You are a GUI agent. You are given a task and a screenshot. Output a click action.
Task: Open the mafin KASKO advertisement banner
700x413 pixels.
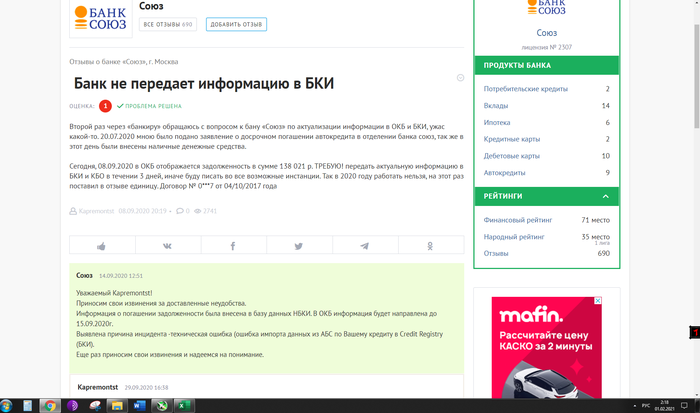546,347
